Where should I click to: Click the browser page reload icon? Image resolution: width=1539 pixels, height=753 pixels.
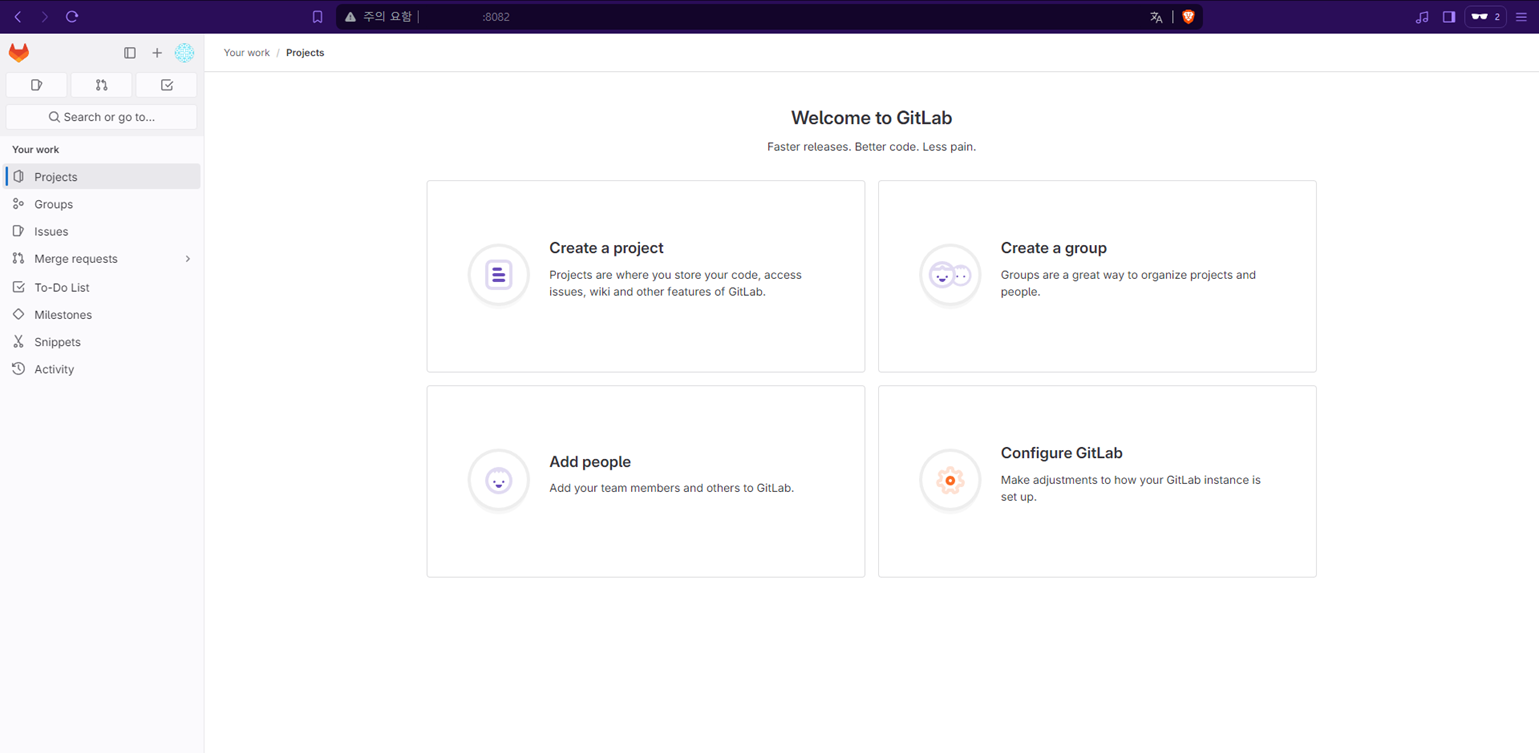(69, 16)
